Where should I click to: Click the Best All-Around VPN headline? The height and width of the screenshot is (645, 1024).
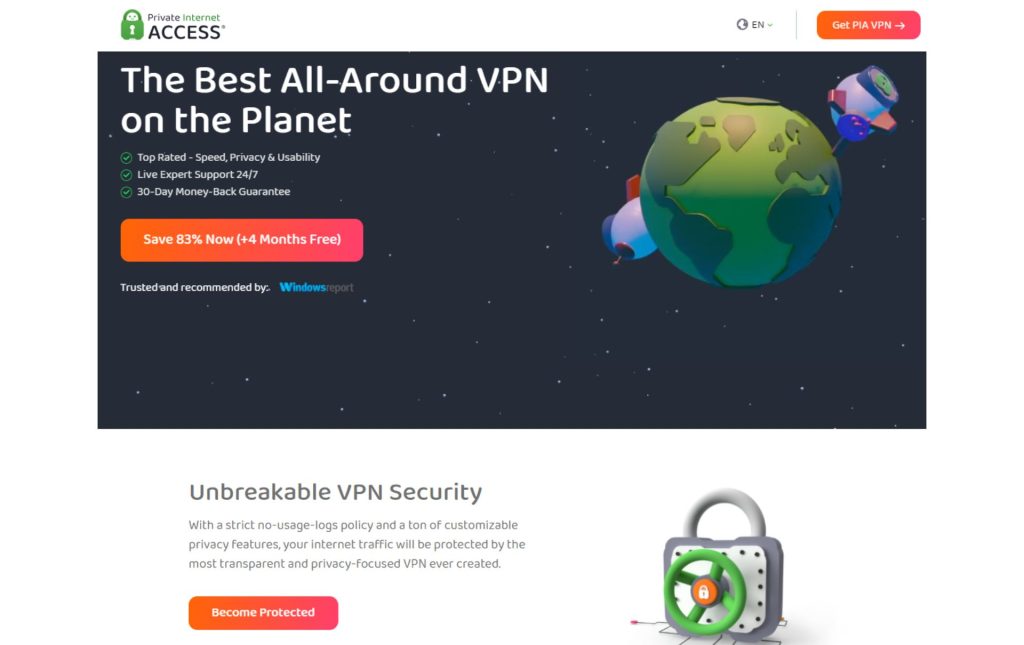[334, 100]
